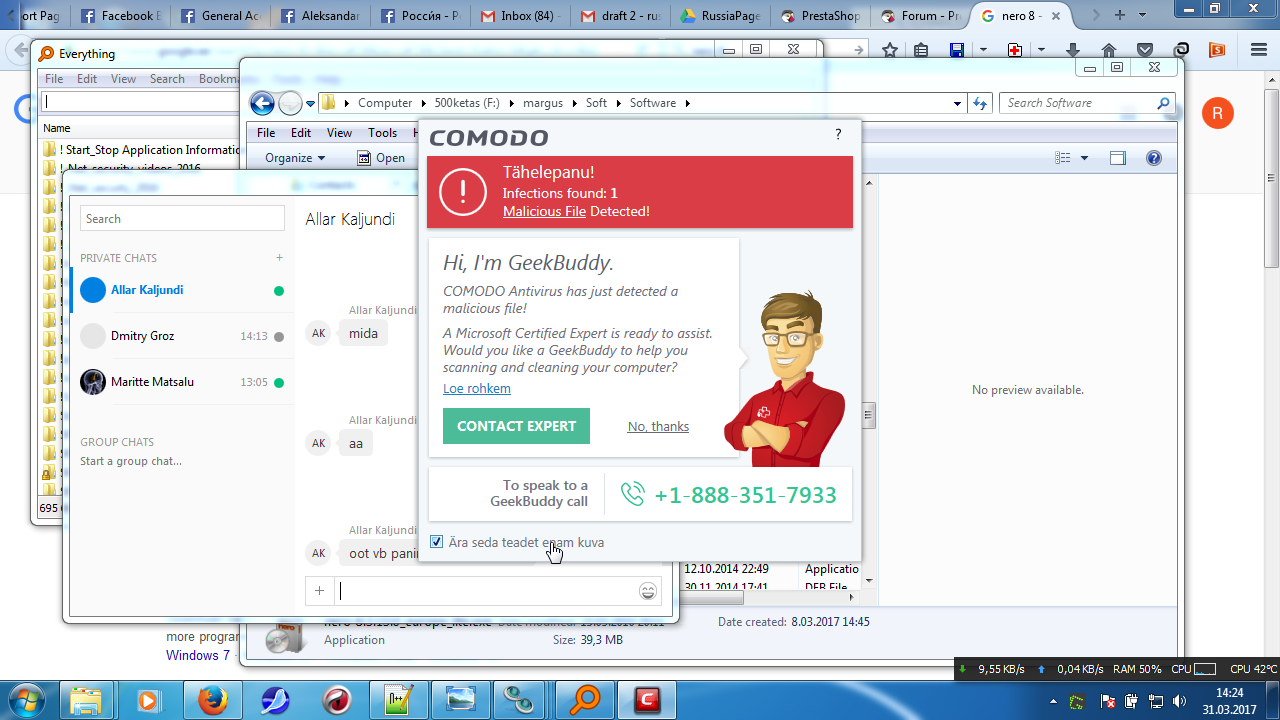Switch to the PrestaShop browser tab
Viewport: 1280px width, 720px height.
[820, 16]
